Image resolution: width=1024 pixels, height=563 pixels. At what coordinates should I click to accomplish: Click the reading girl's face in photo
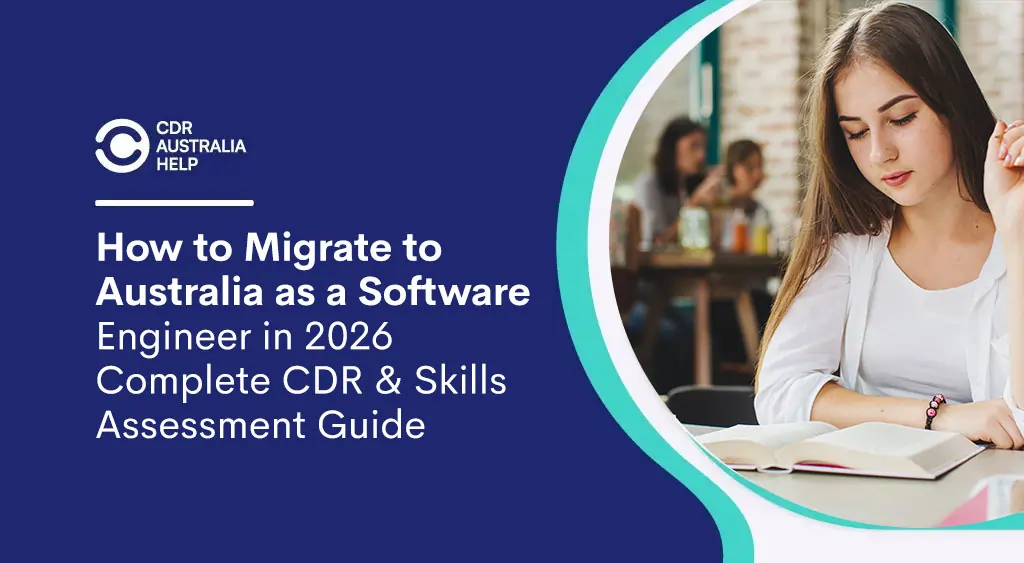tap(894, 140)
